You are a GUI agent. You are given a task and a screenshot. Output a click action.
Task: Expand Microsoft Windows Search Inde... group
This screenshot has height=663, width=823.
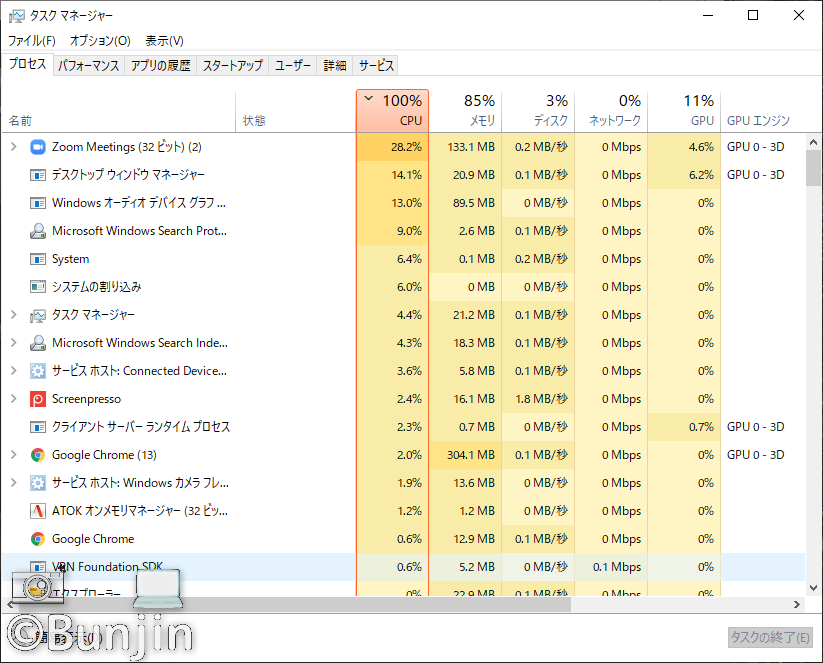coord(14,343)
